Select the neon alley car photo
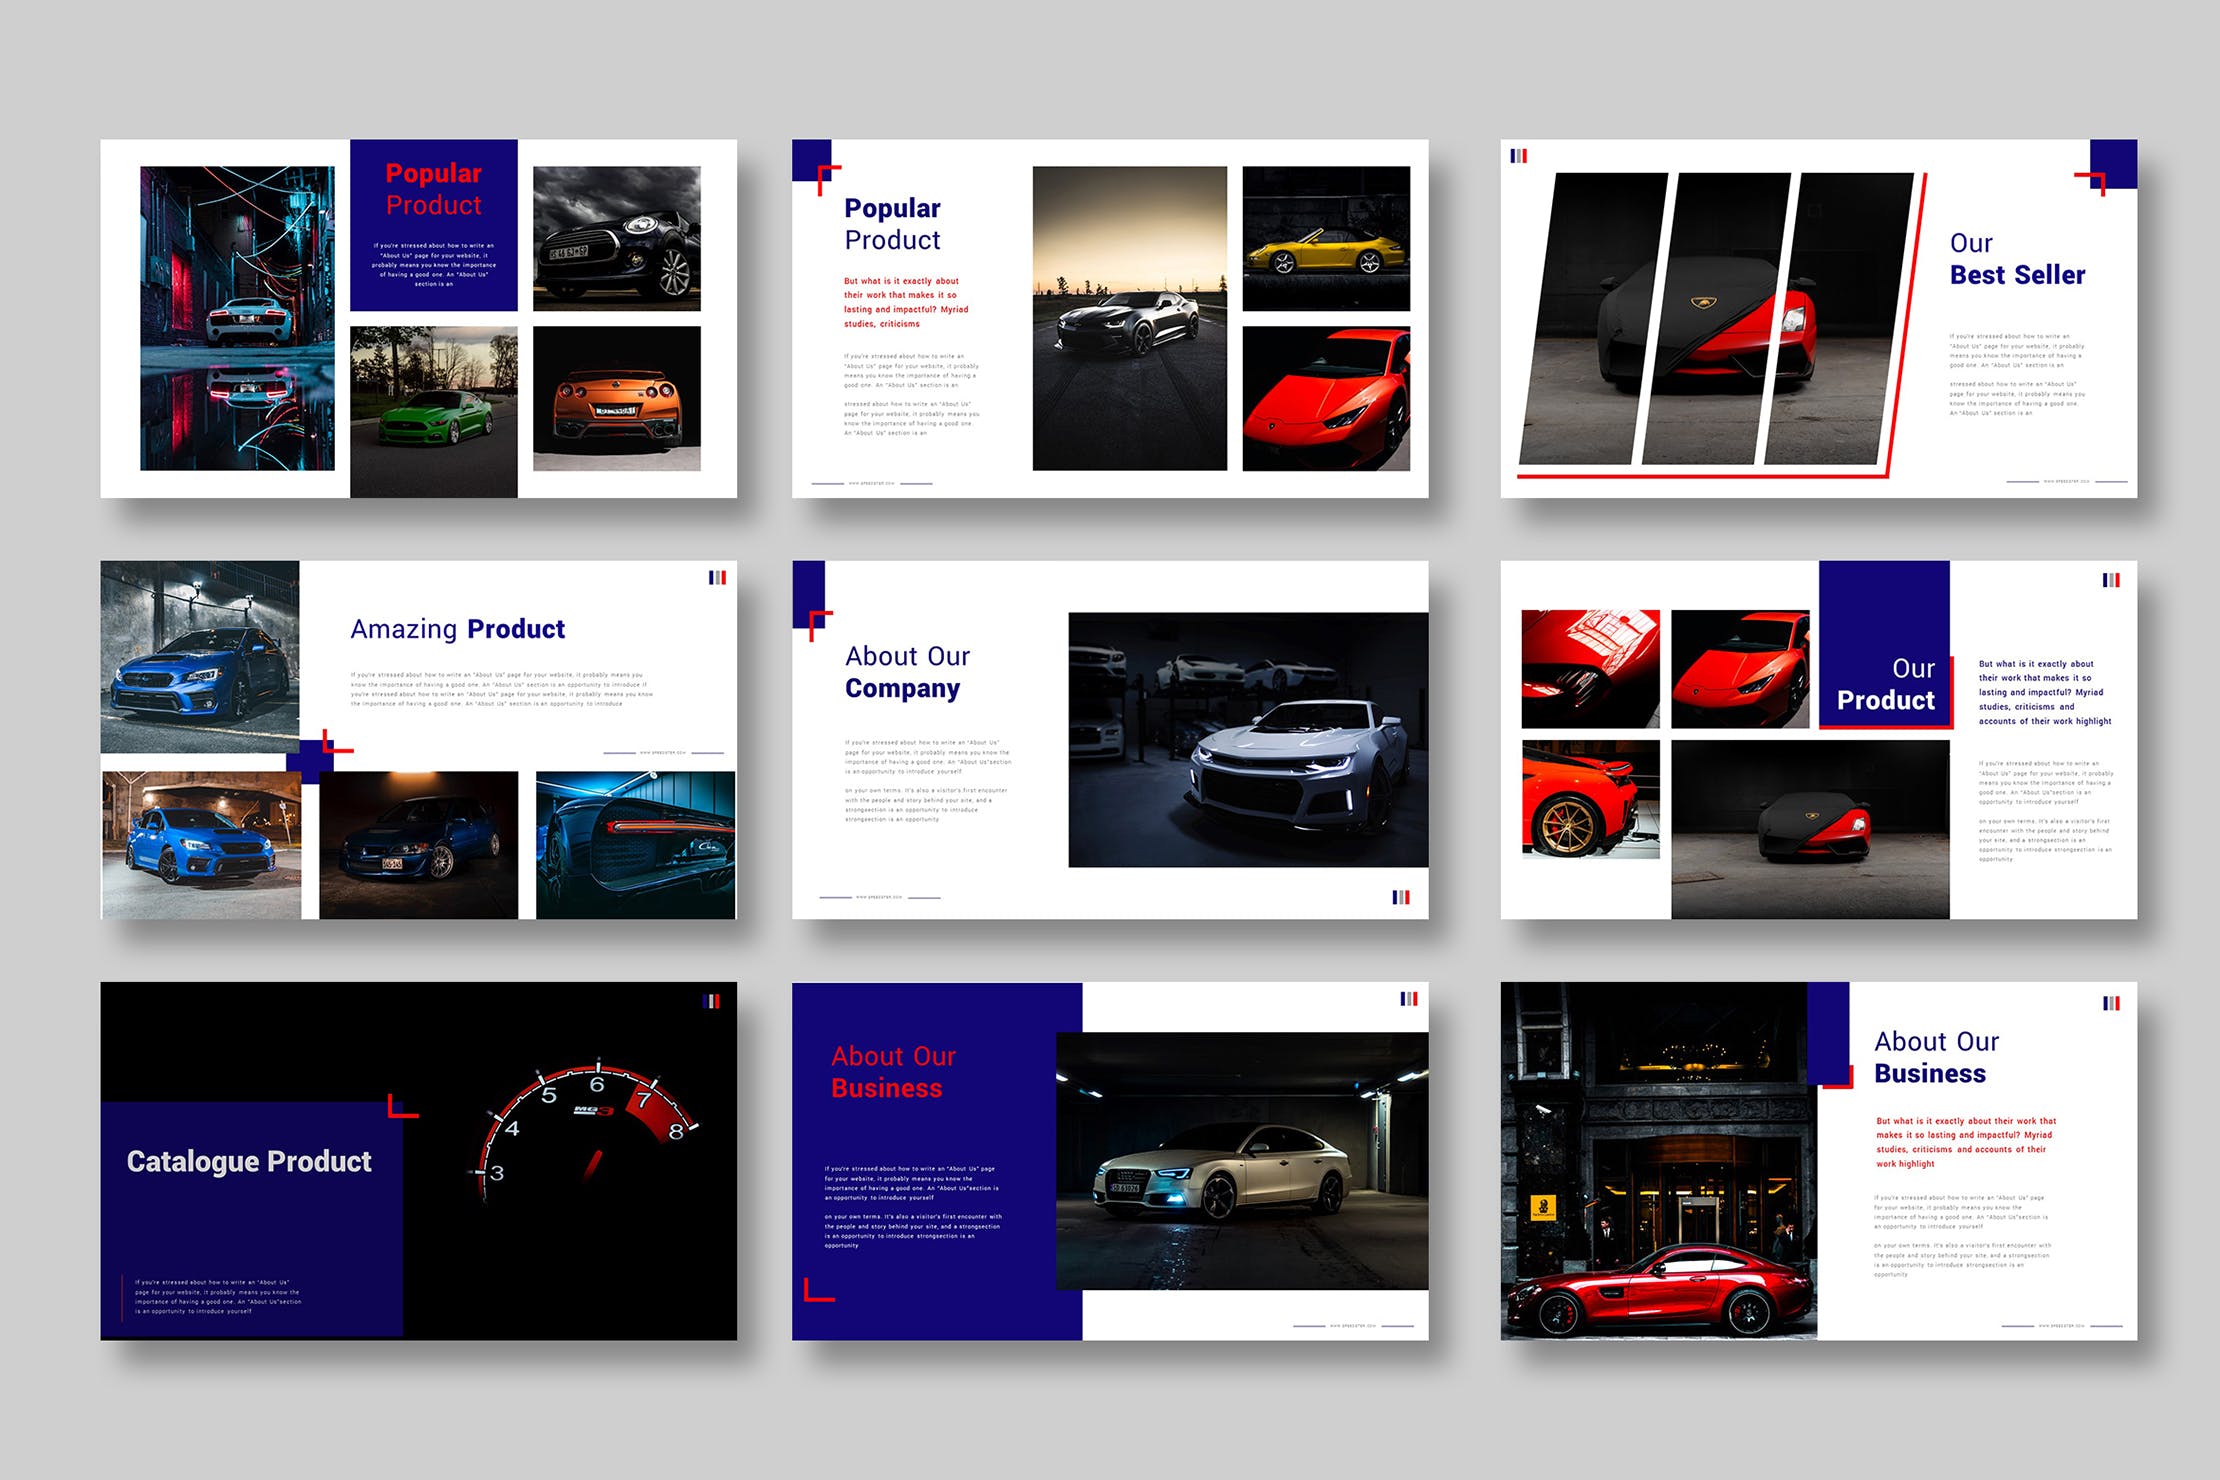Screen dimensions: 2220x1480 pyautogui.click(x=237, y=318)
